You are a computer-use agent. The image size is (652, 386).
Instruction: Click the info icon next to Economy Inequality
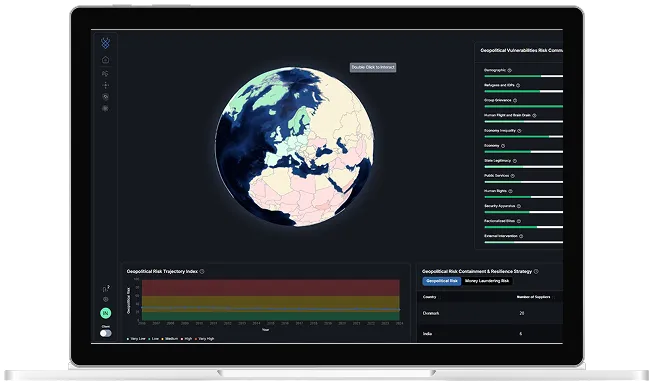519,131
